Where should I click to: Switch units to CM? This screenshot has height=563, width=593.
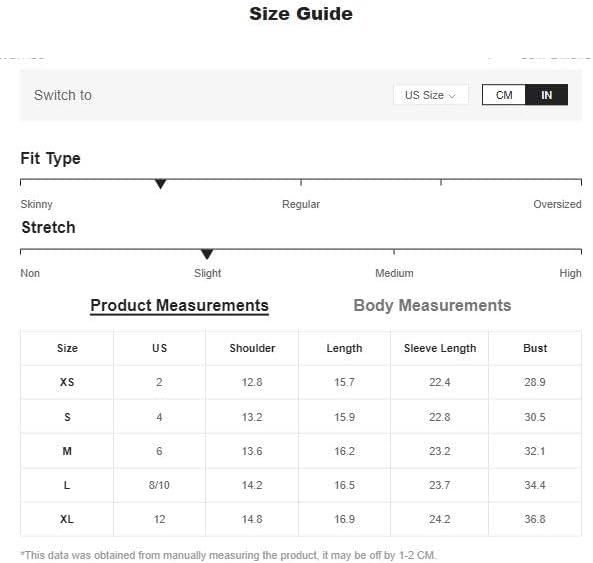tap(504, 95)
